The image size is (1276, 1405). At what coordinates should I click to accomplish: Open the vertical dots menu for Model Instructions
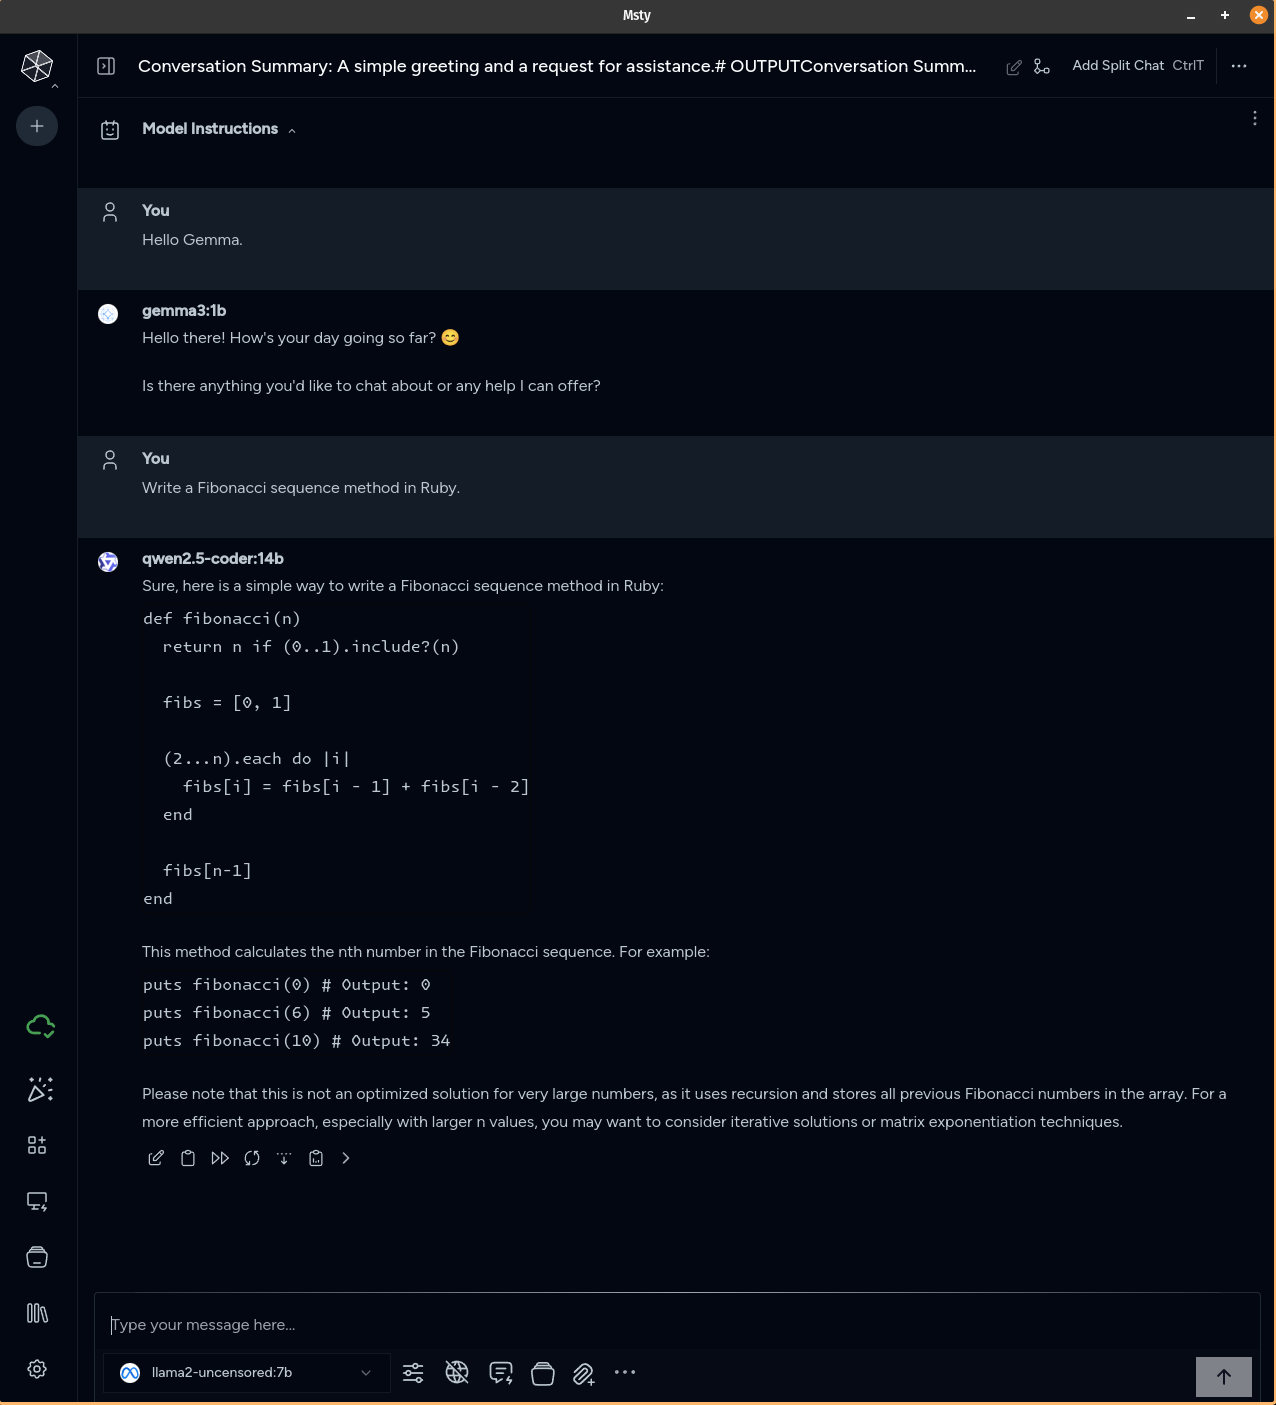(x=1255, y=118)
